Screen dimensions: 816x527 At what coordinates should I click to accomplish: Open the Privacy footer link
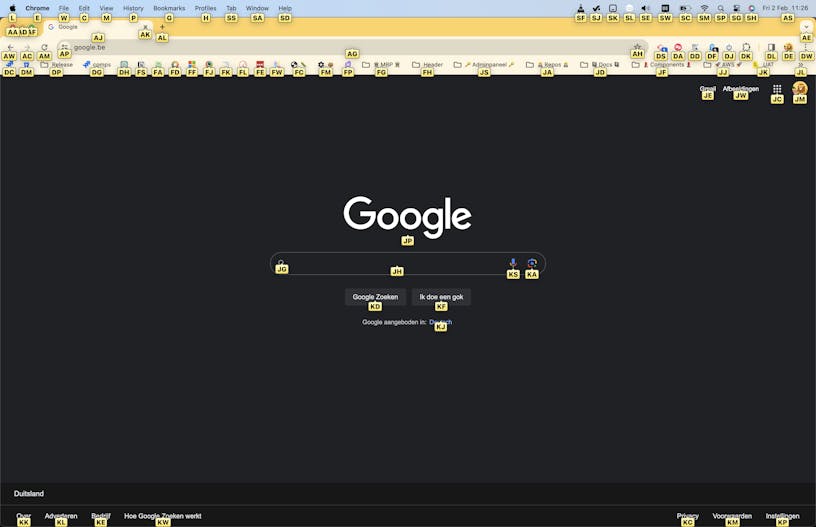click(x=687, y=516)
